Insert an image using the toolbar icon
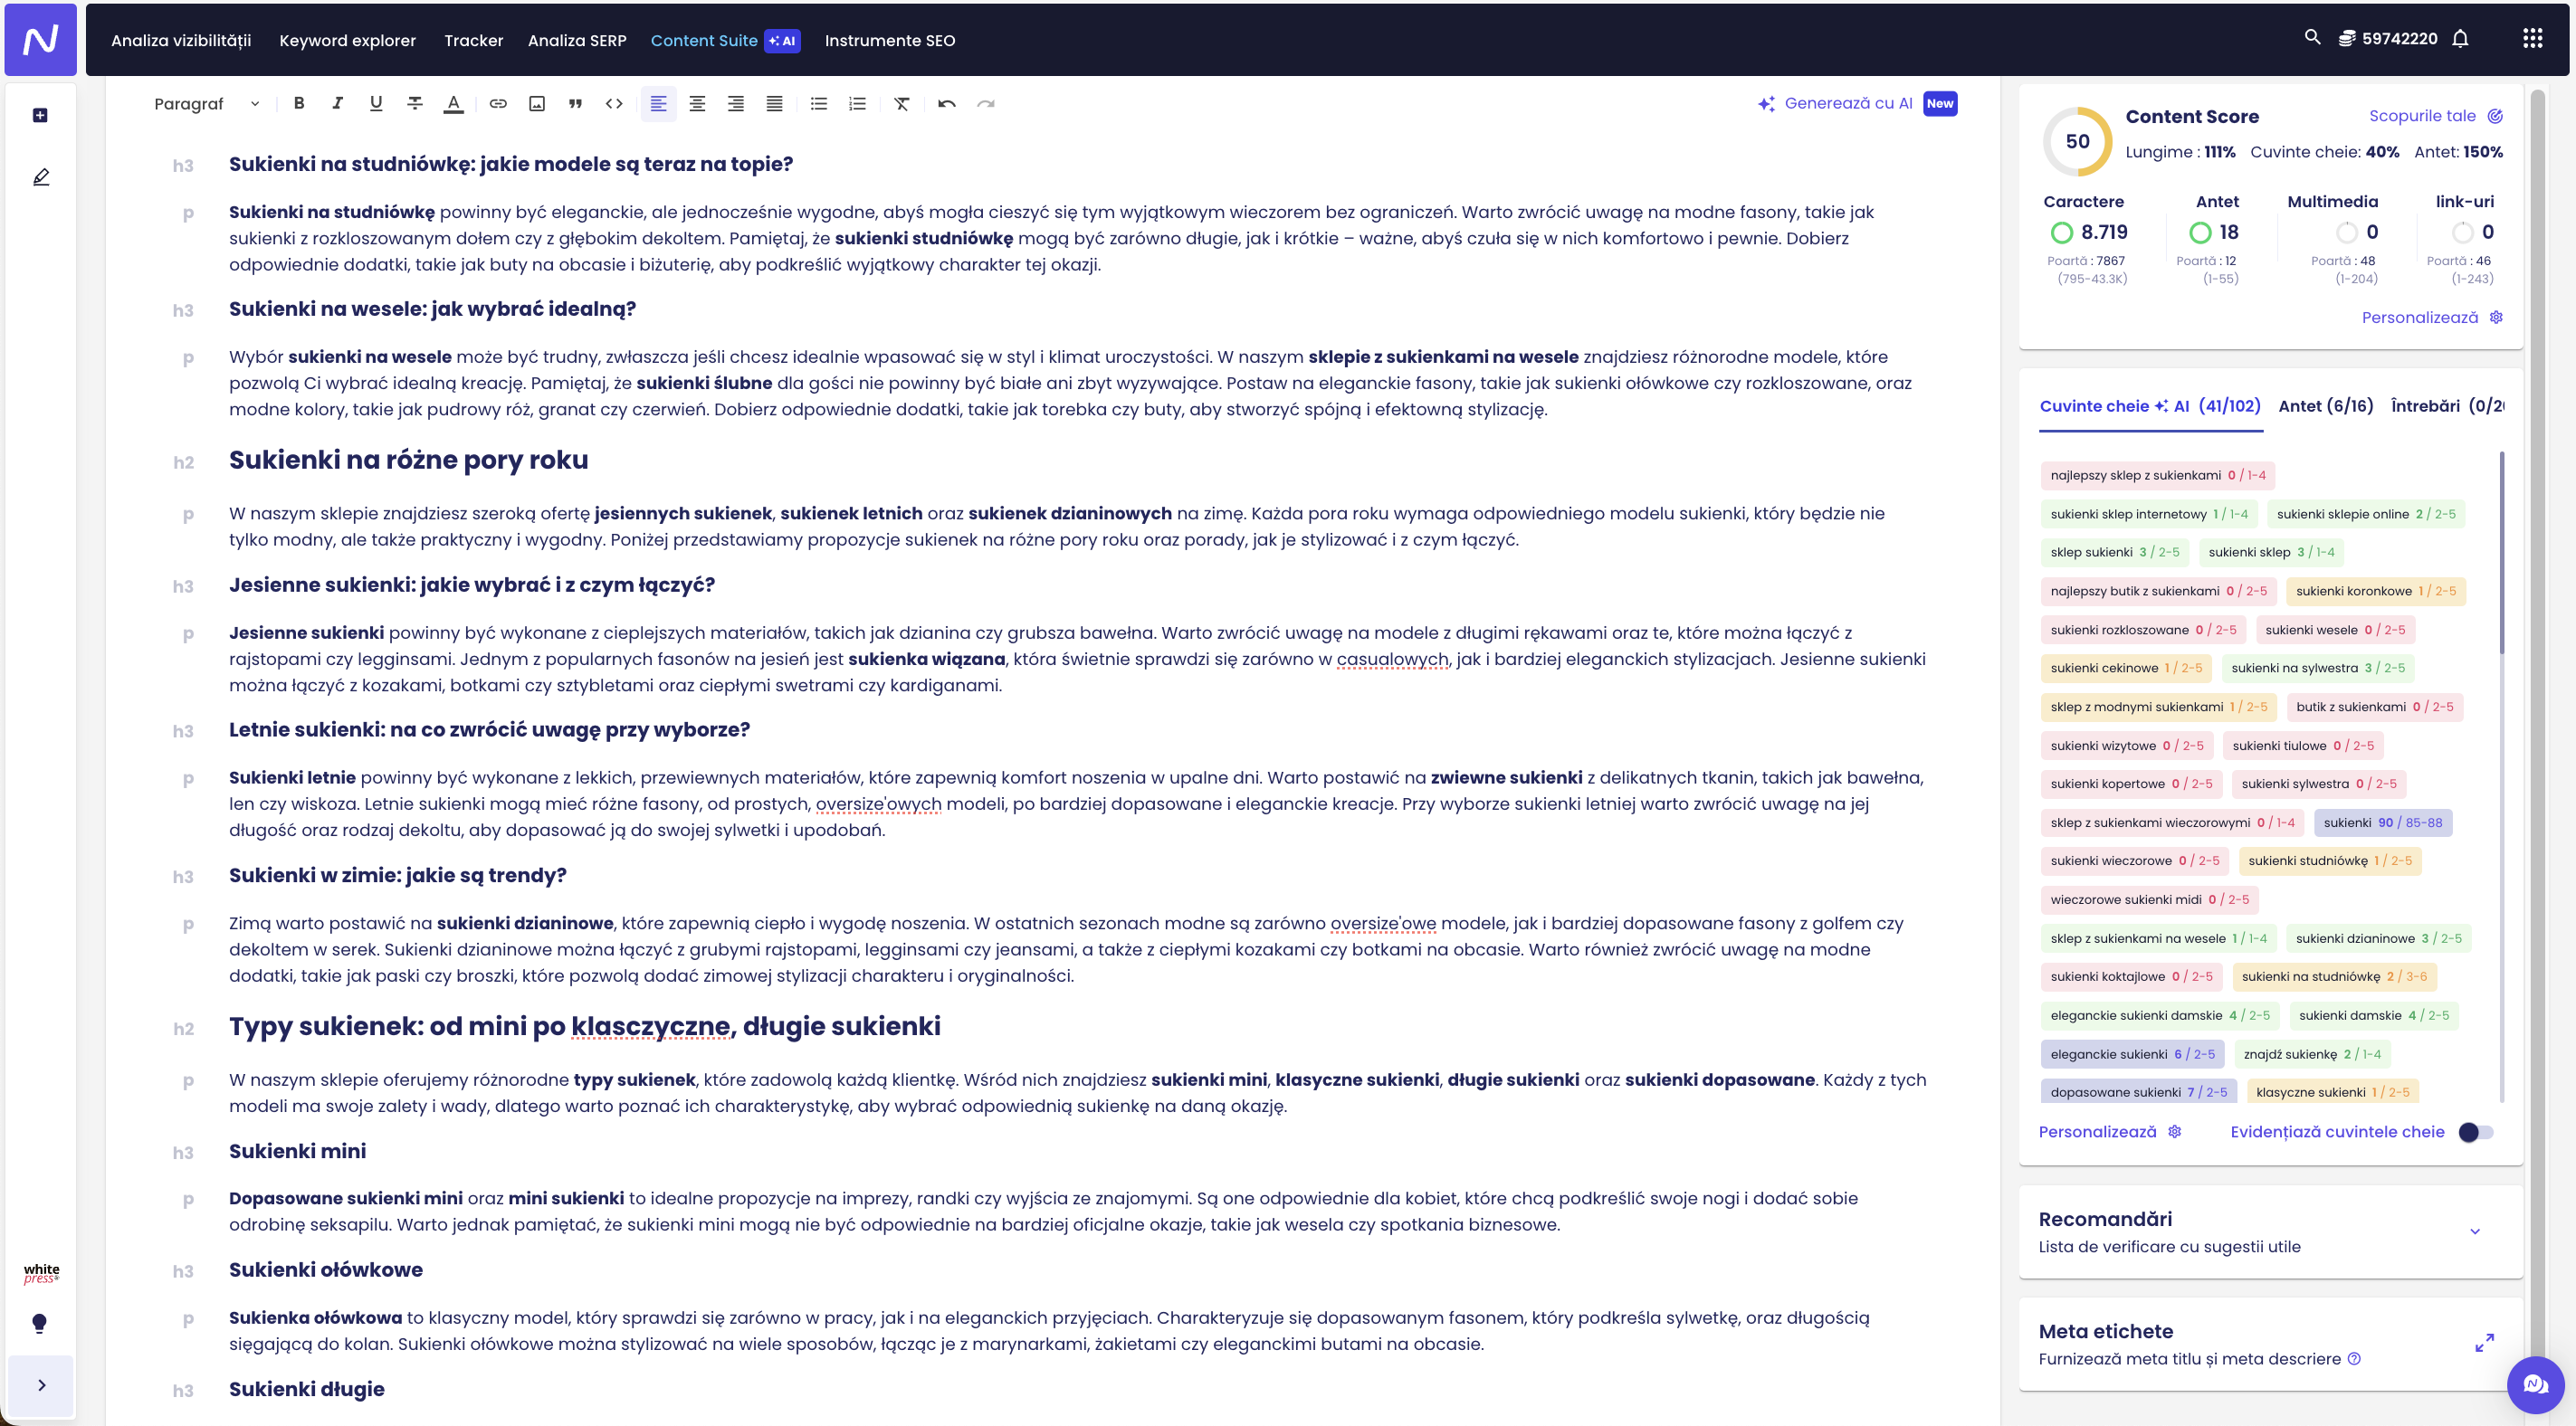This screenshot has height=1426, width=2576. coord(537,103)
